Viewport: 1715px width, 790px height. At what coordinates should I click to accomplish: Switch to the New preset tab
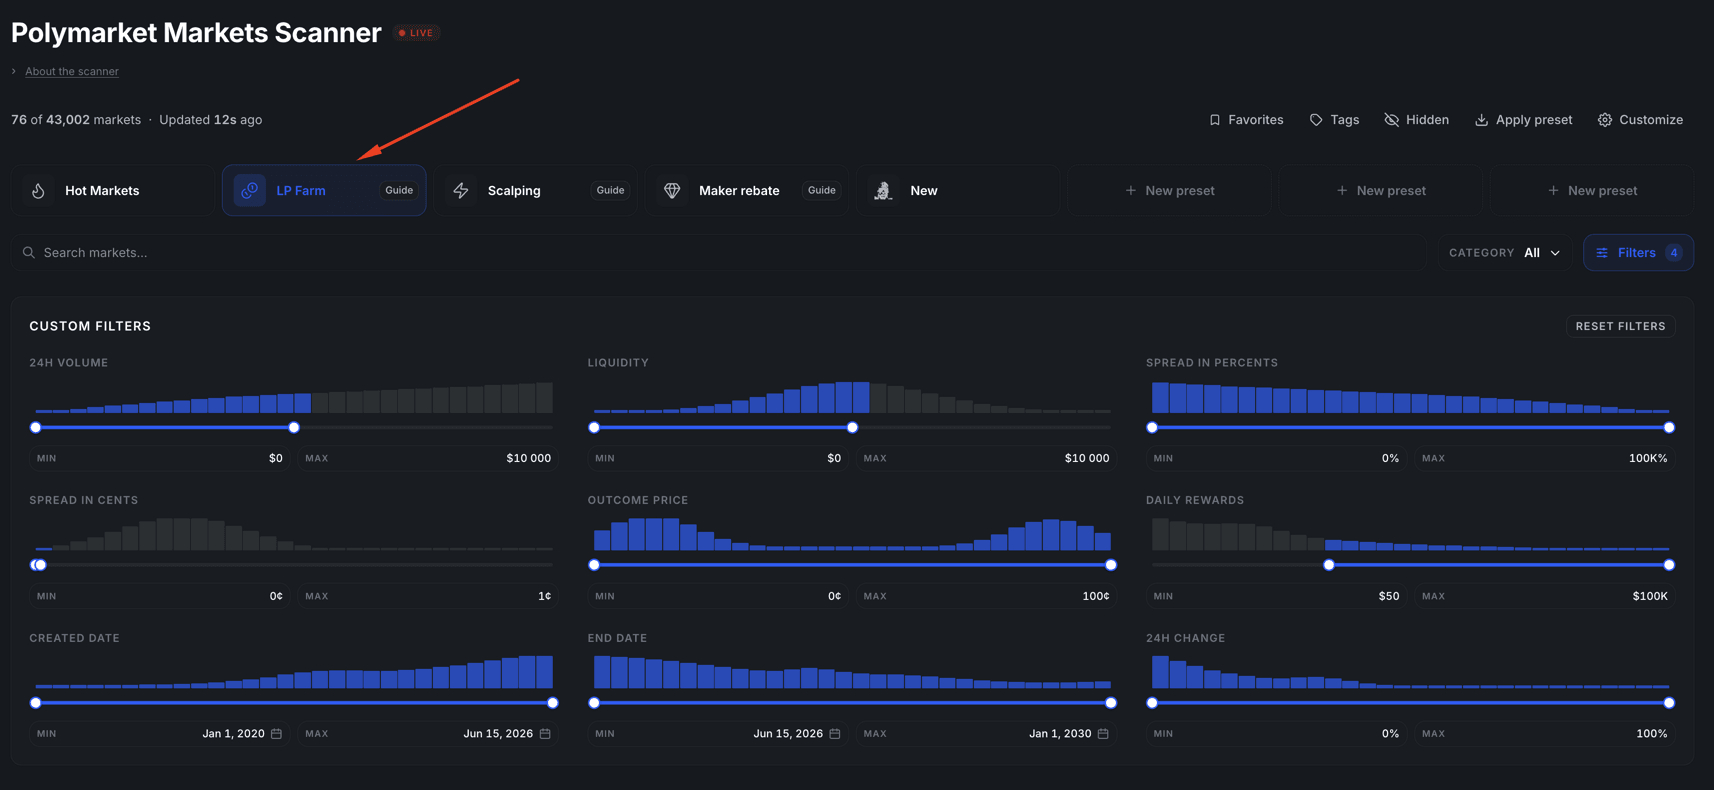(x=958, y=190)
